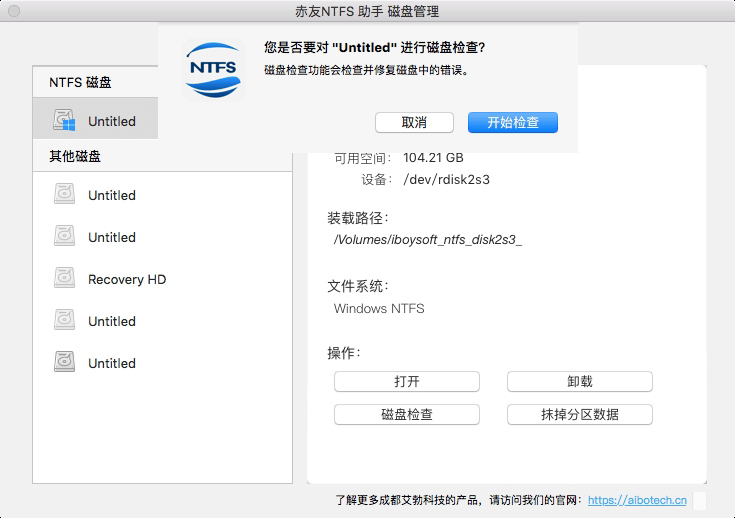Click the window title 赤友NTFS 助手 磁盘管理
Viewport: 735px width, 518px height.
pos(367,11)
